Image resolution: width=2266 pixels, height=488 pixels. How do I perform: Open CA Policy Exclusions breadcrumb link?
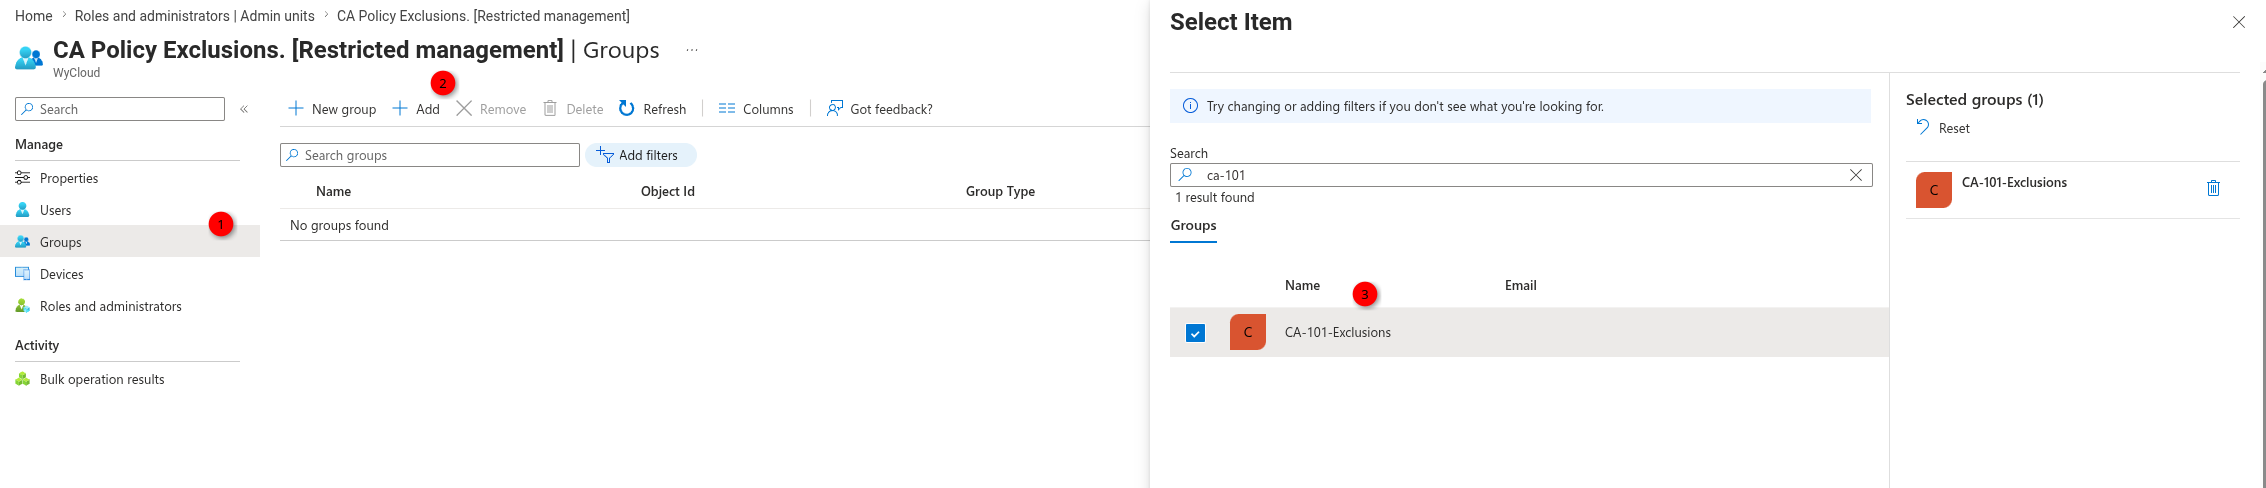tap(483, 16)
